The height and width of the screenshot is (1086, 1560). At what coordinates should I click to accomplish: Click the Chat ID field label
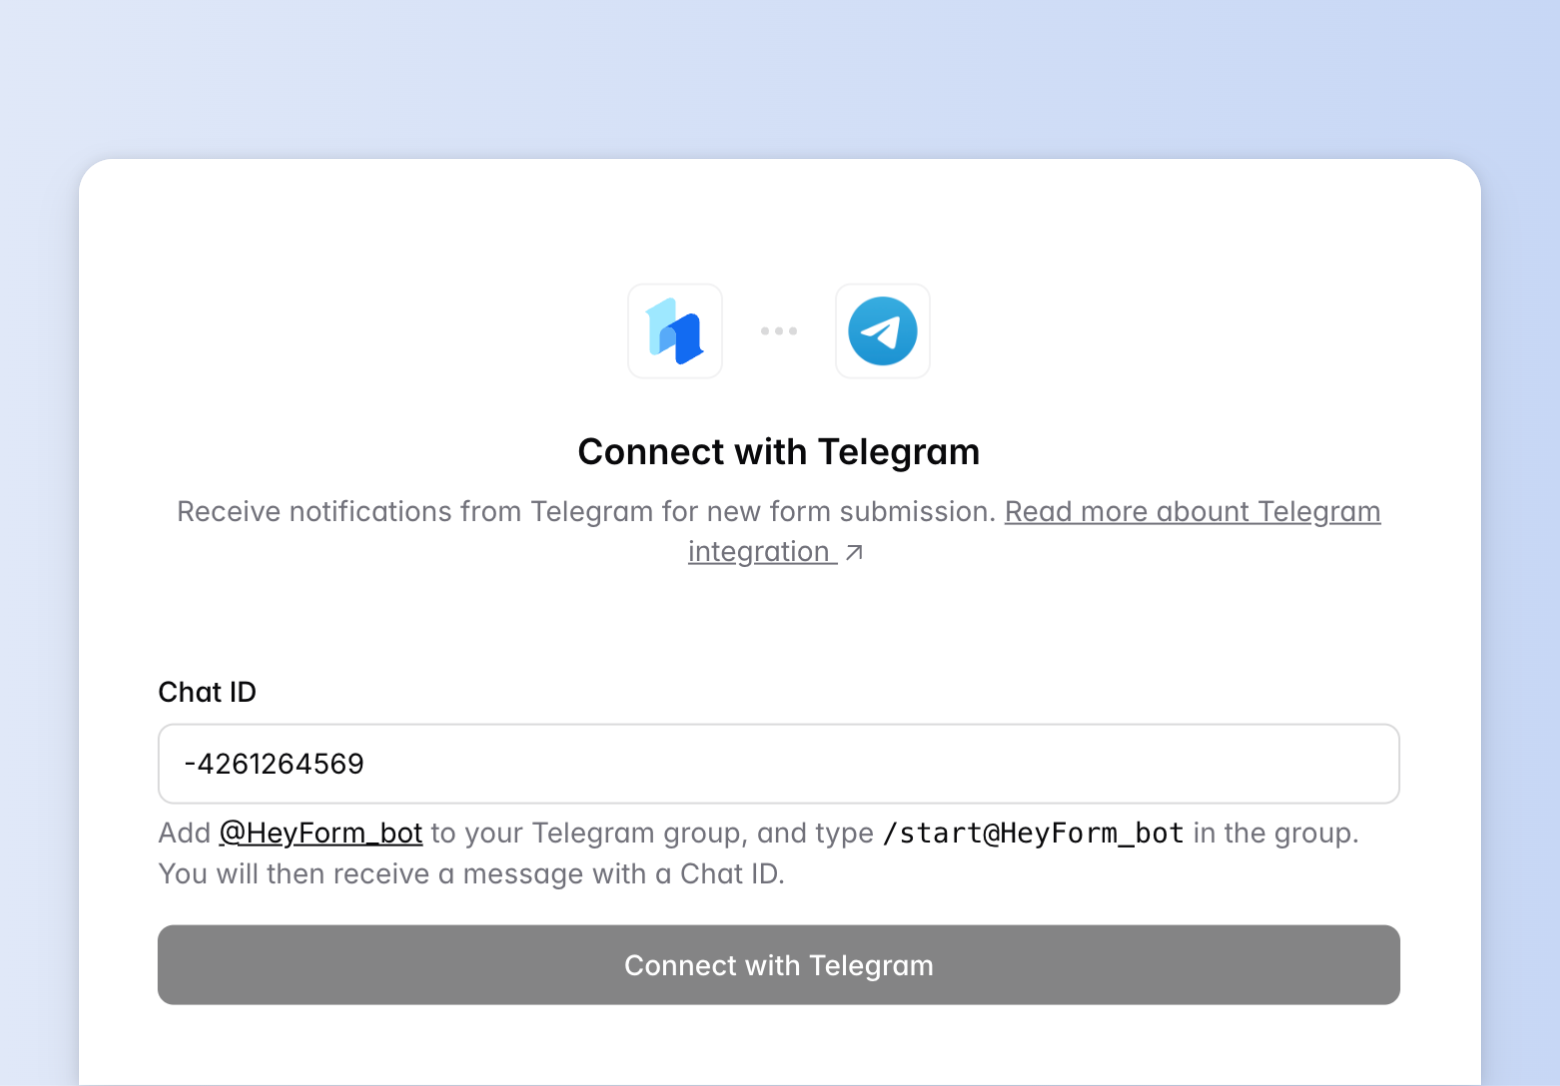206,691
